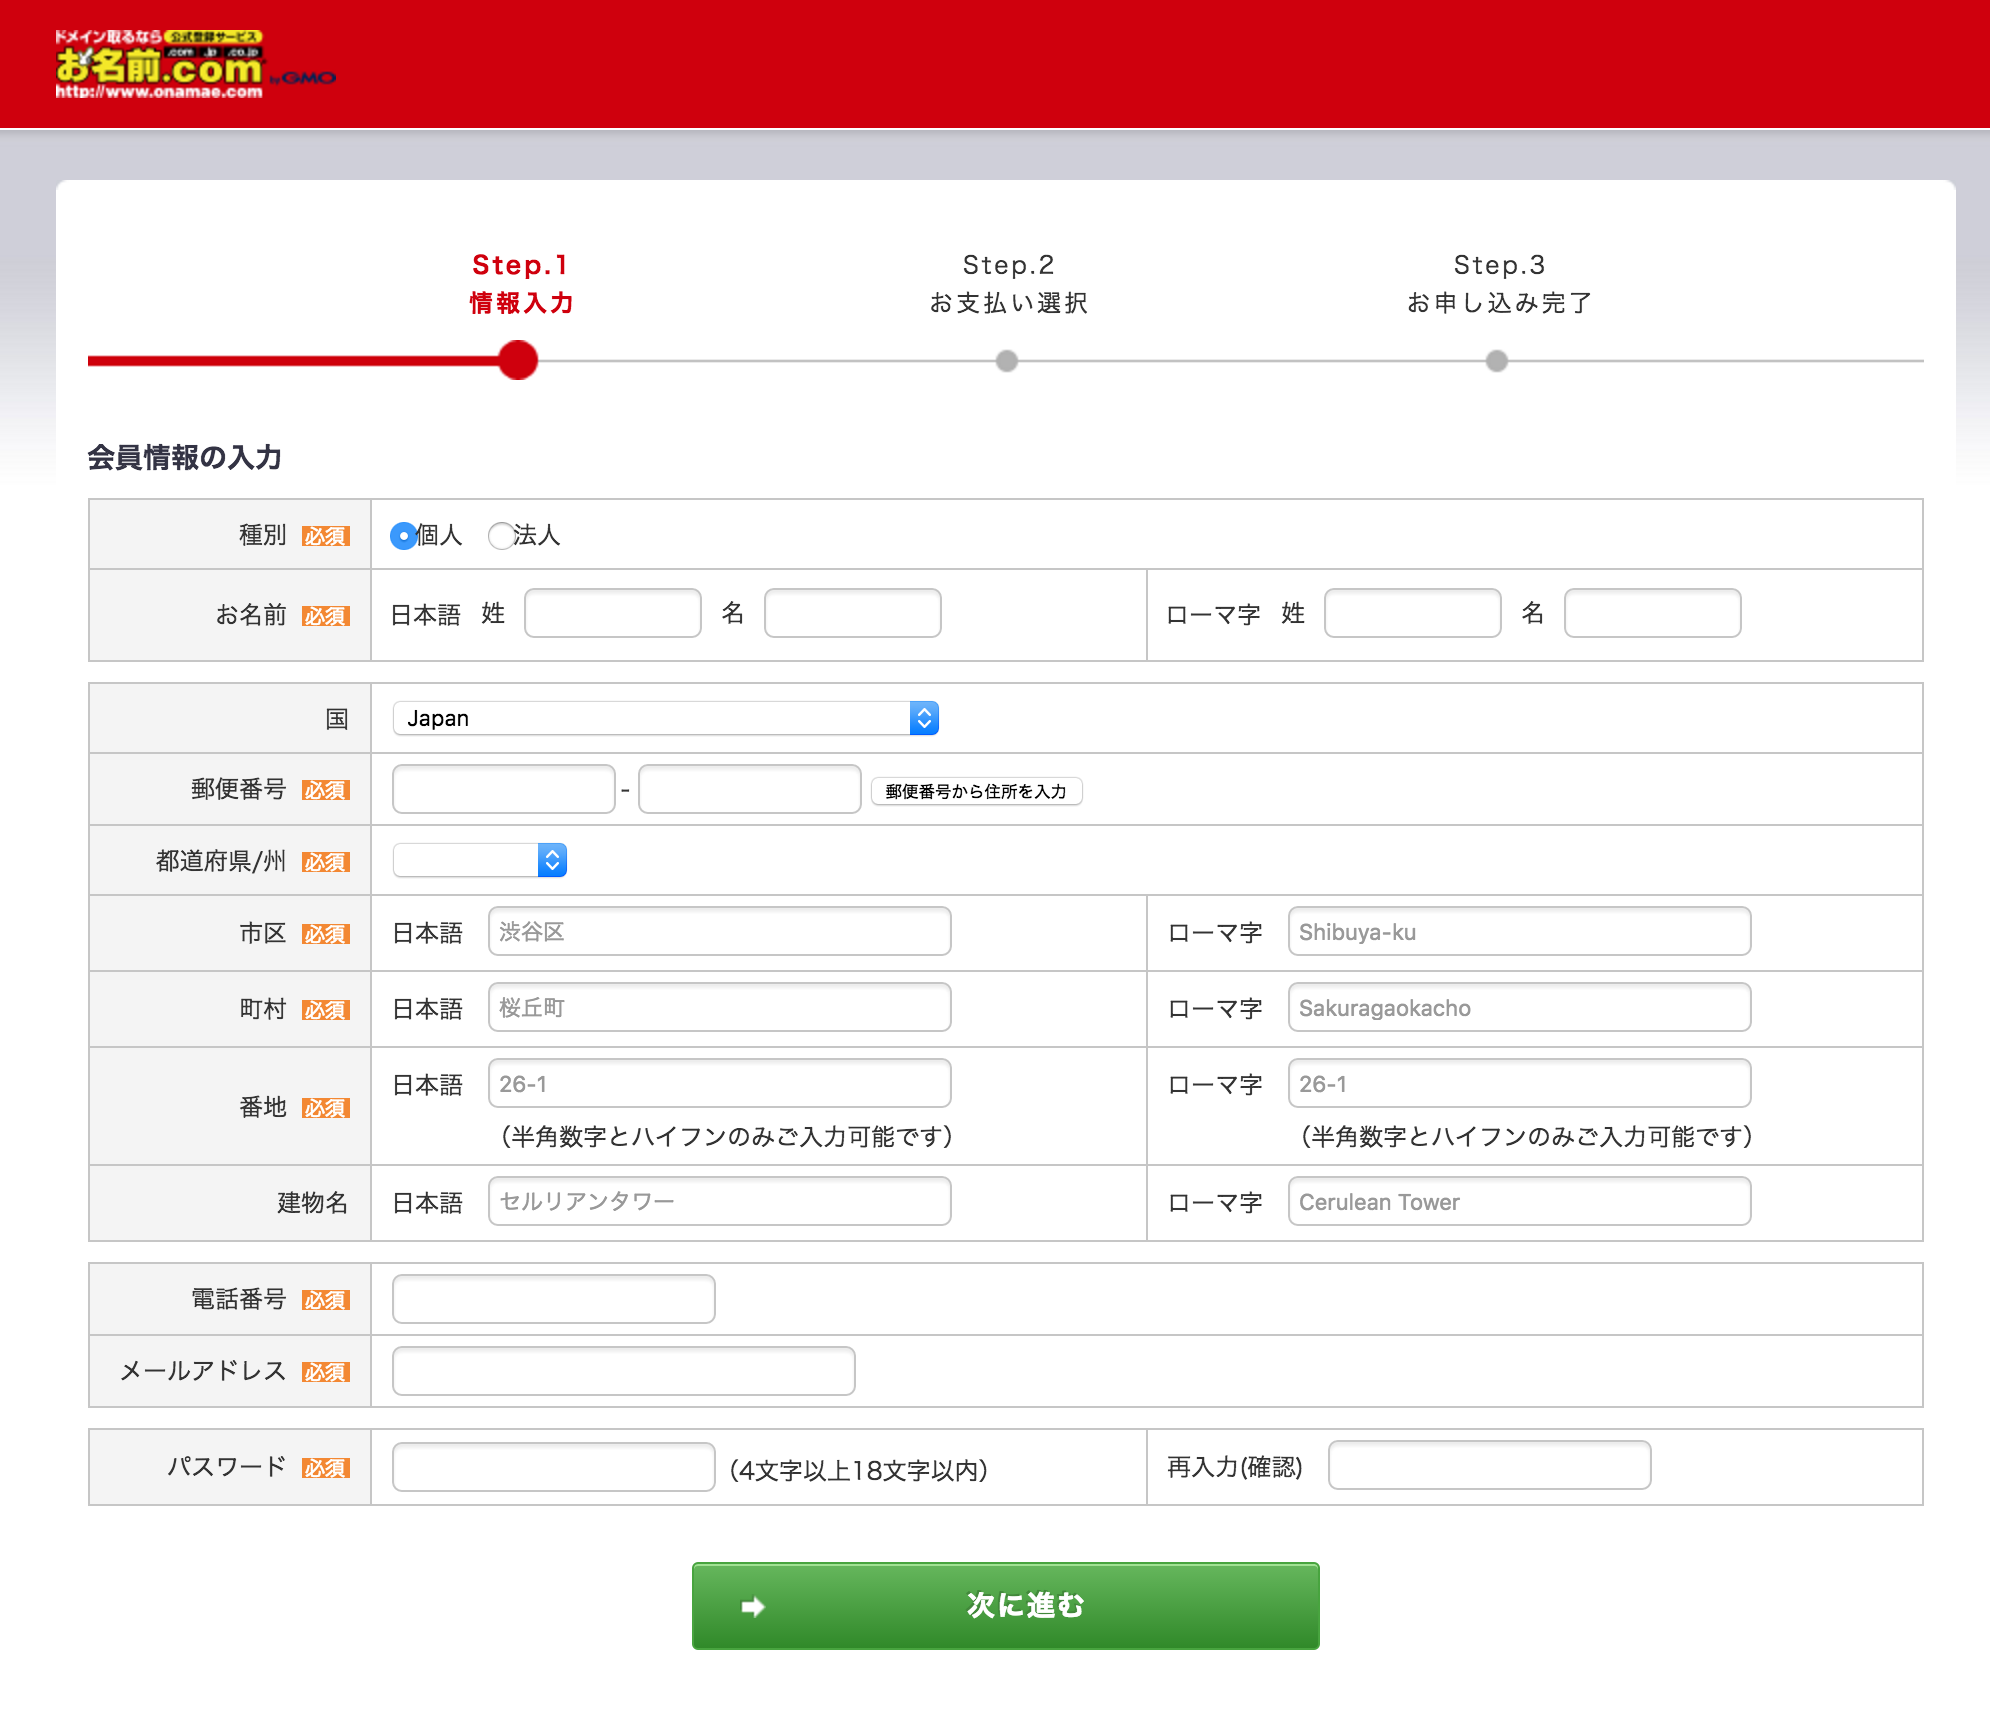Click the 会員情報の入力 heading

point(185,457)
